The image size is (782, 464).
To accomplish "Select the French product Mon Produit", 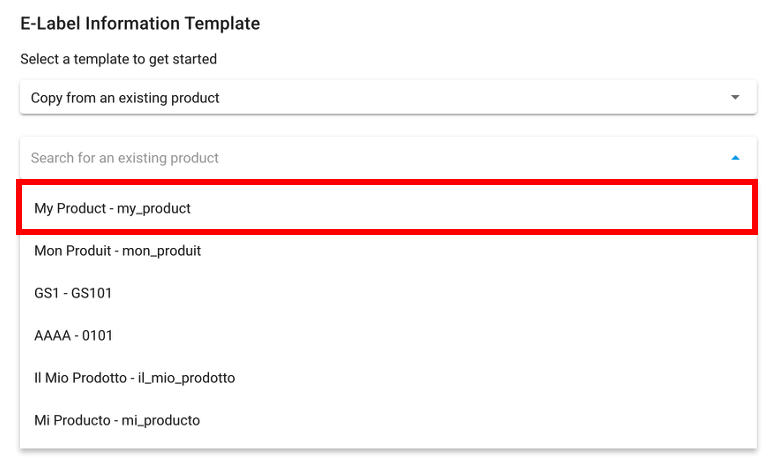I will [x=118, y=251].
